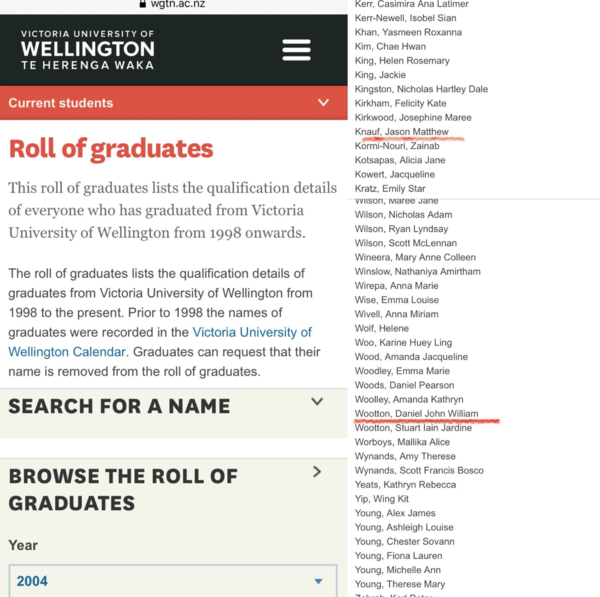Select the name Young, Alex James
Image resolution: width=600 pixels, height=597 pixels.
pyautogui.click(x=395, y=513)
